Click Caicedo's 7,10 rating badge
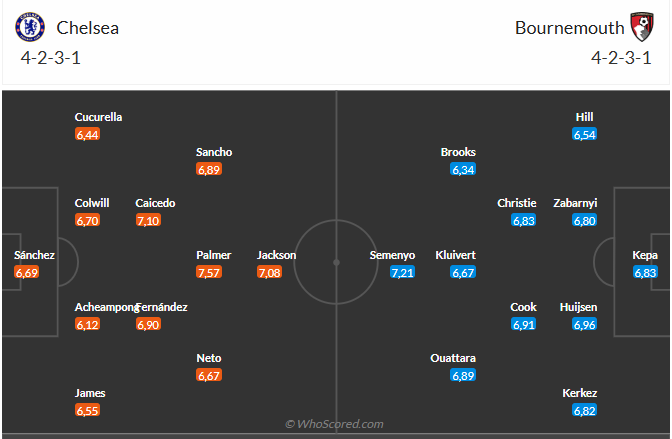This screenshot has height=439, width=672. (148, 220)
